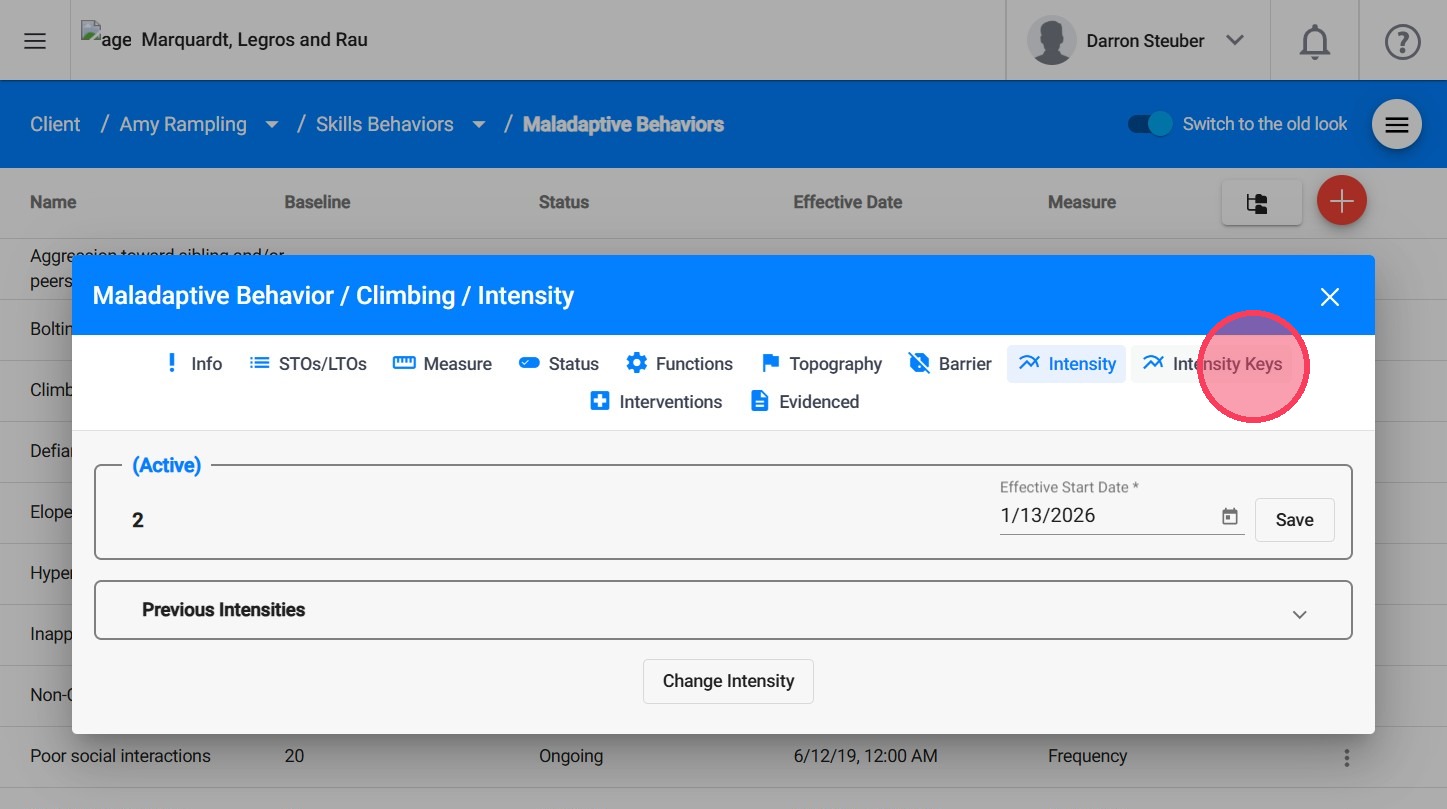Select the Measure tab
Screen dimensions: 1447x809
coord(442,364)
